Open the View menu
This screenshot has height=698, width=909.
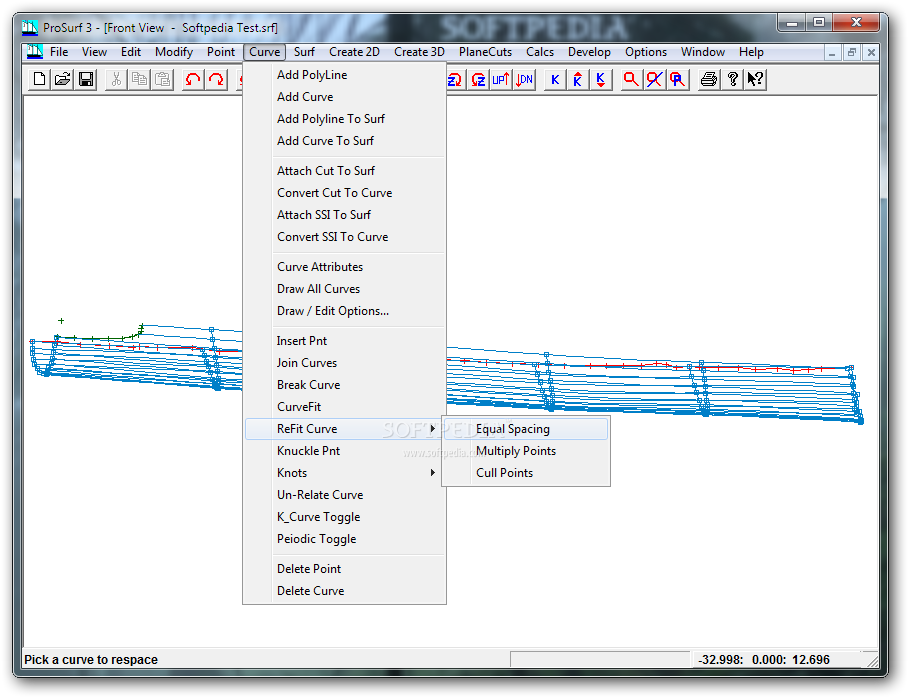click(94, 52)
